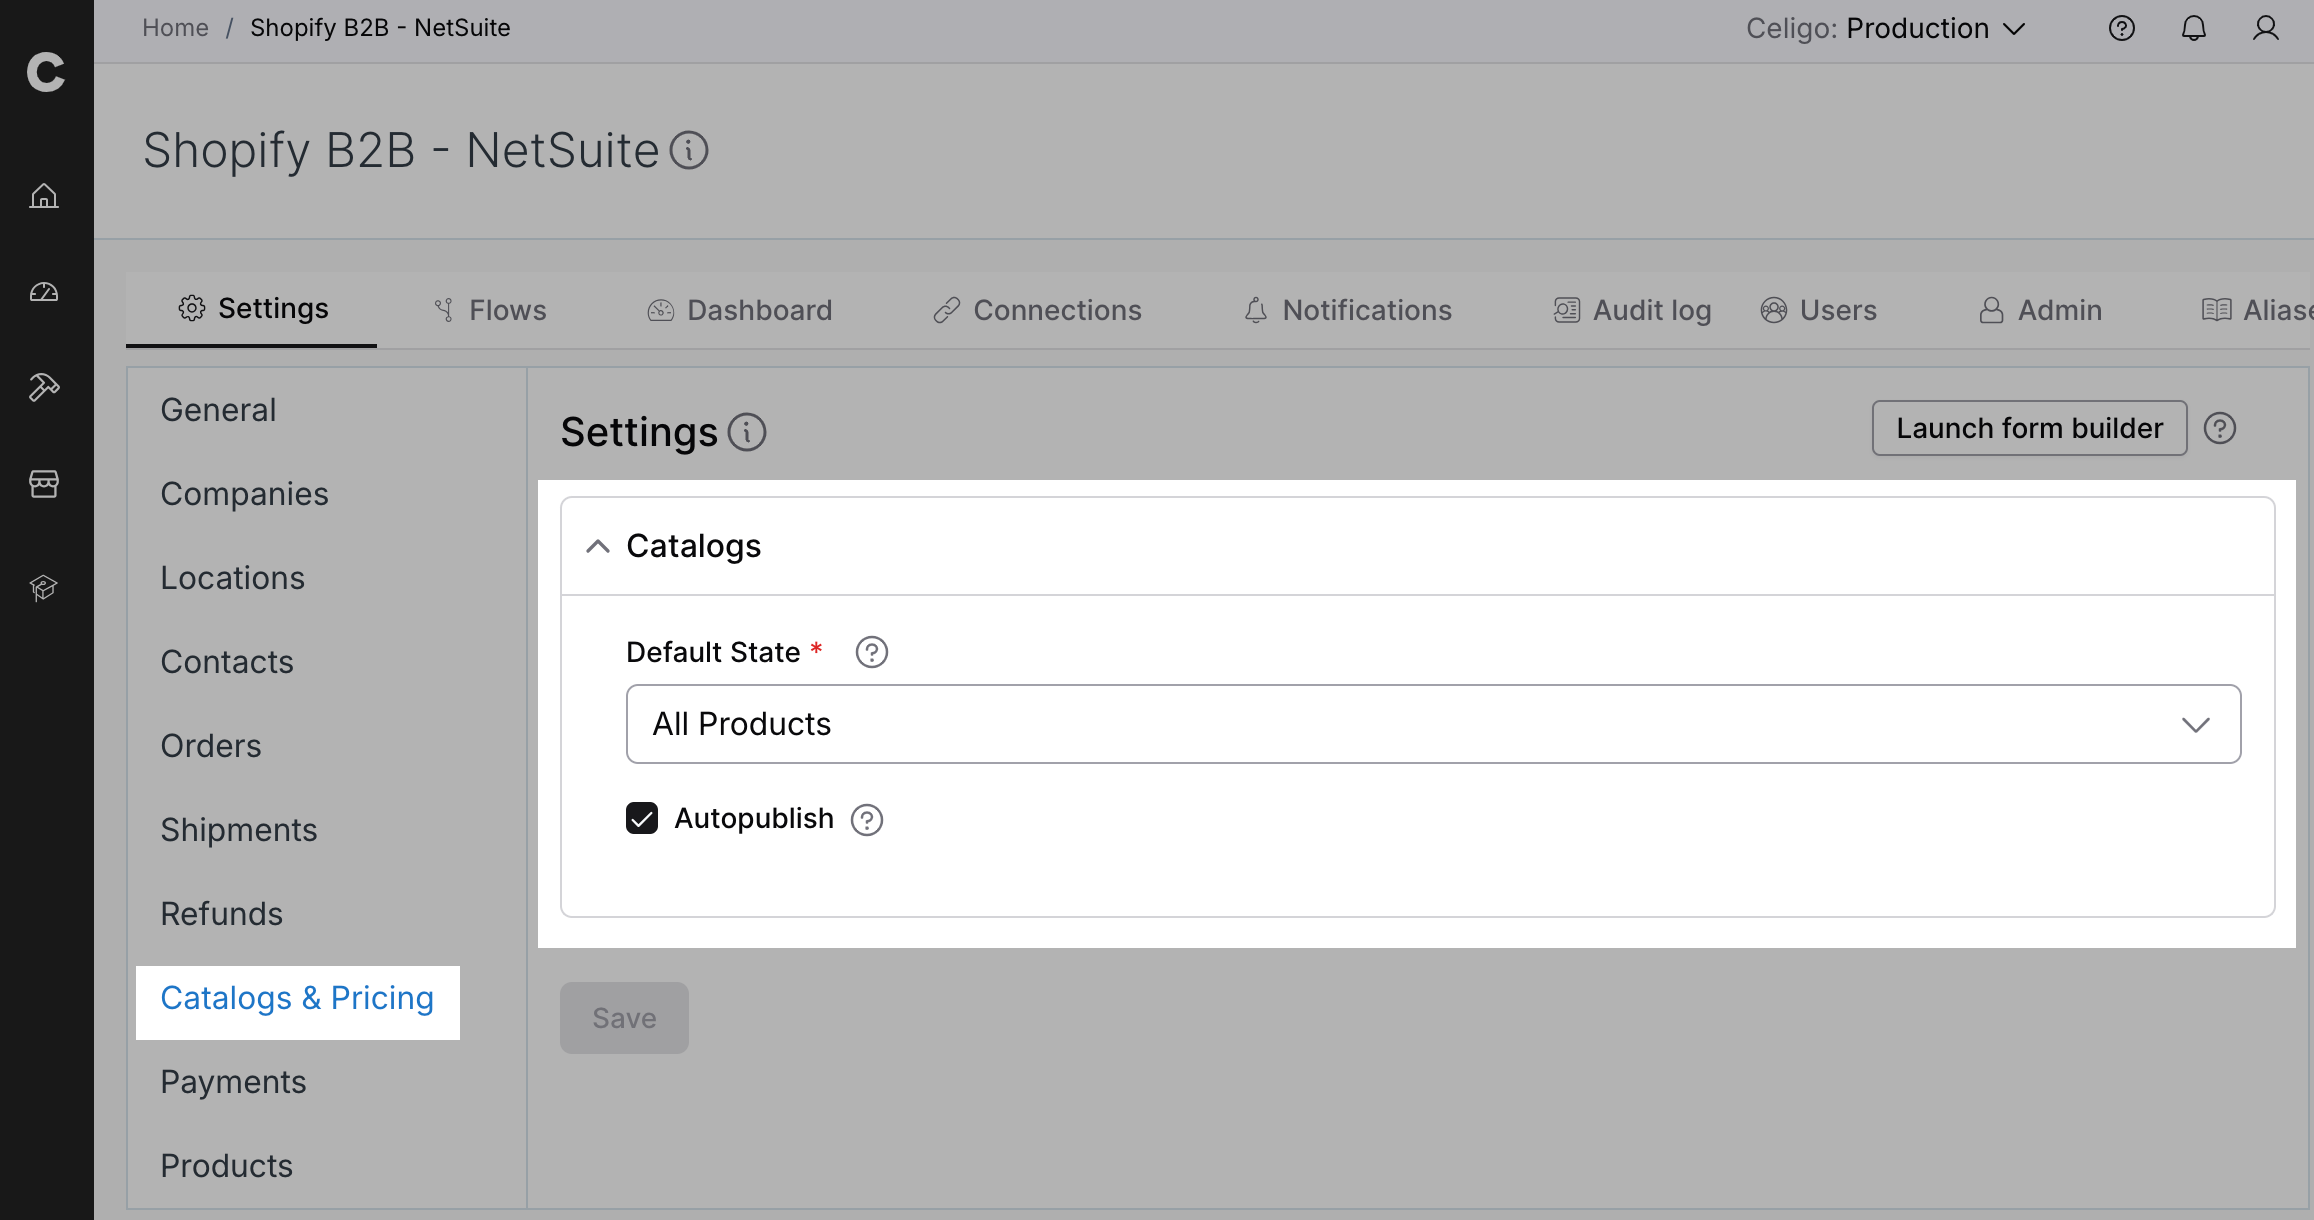
Task: Click the Save button
Action: (624, 1018)
